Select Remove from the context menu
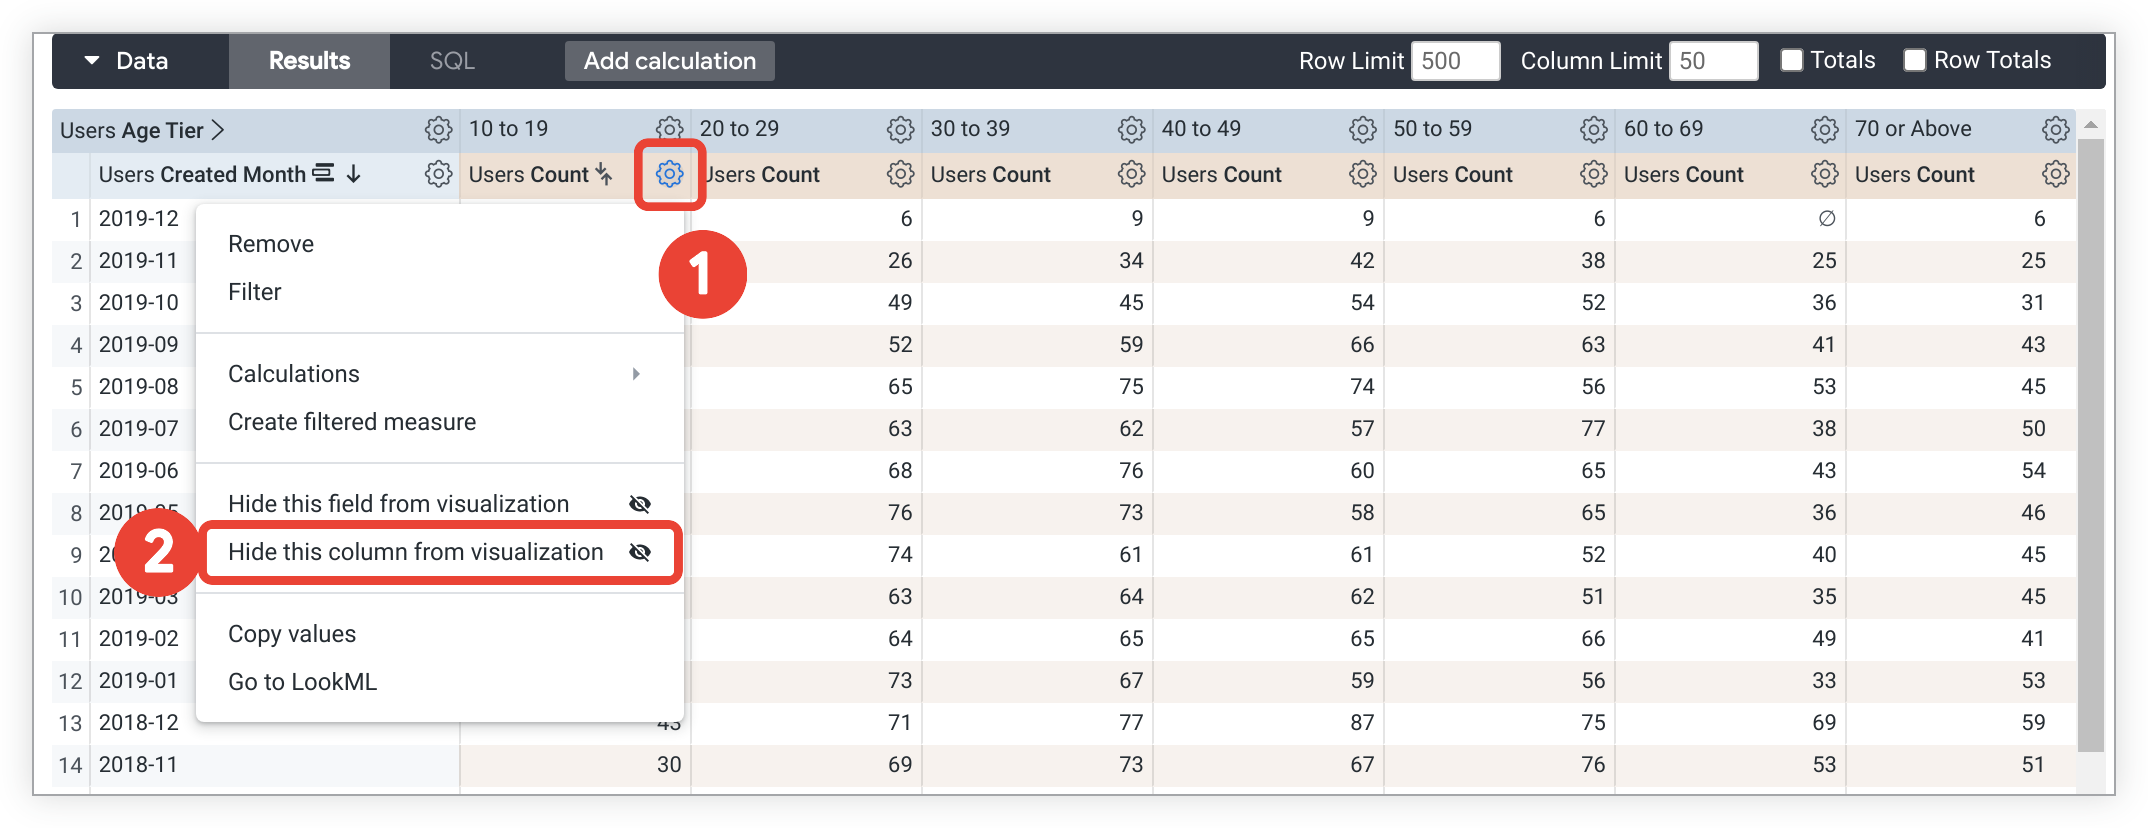The width and height of the screenshot is (2148, 828). coord(271,244)
